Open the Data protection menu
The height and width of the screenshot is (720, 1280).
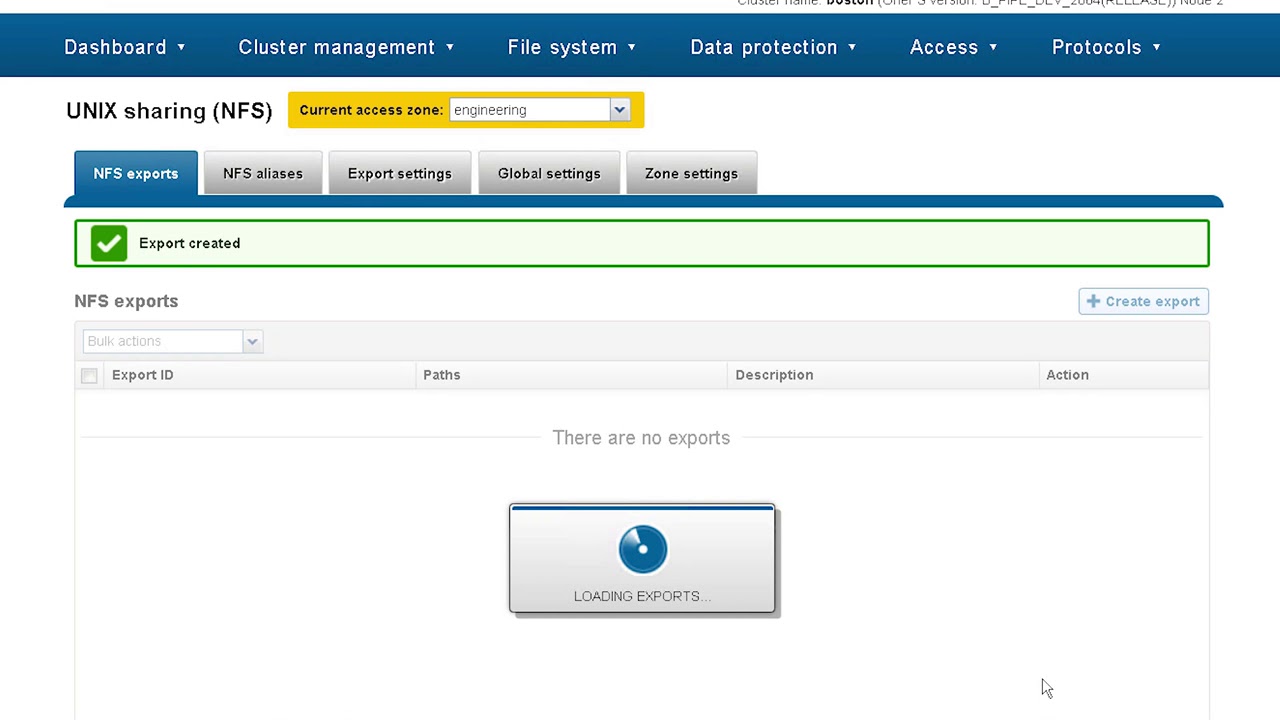tap(773, 47)
